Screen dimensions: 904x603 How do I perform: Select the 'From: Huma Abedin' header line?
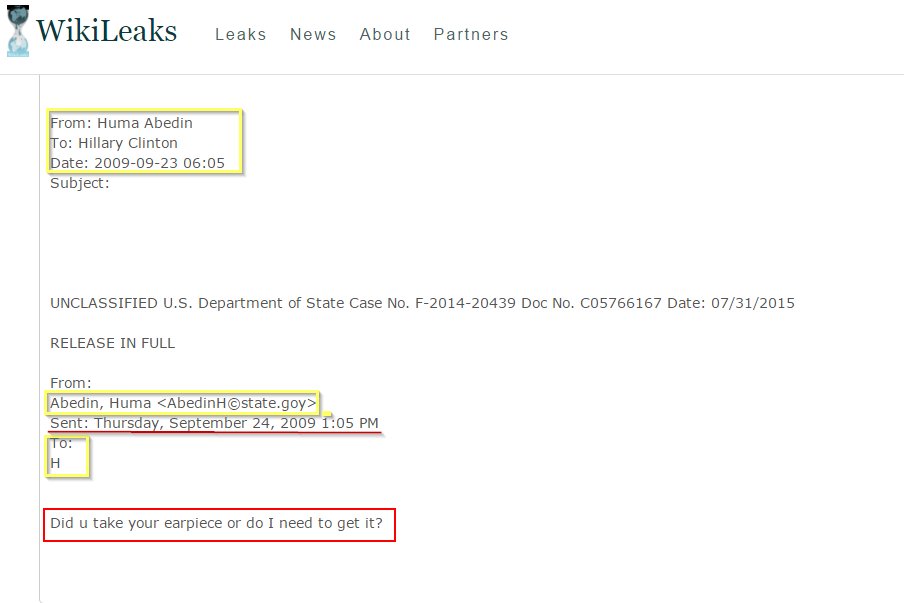coord(121,123)
